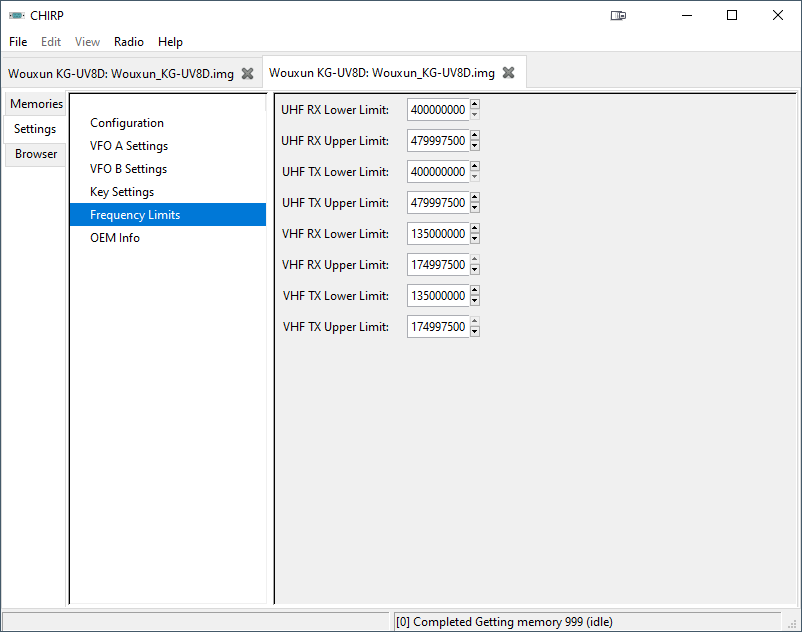The height and width of the screenshot is (632, 802).
Task: Click VHF TX Lower Limit value field
Action: coord(438,296)
